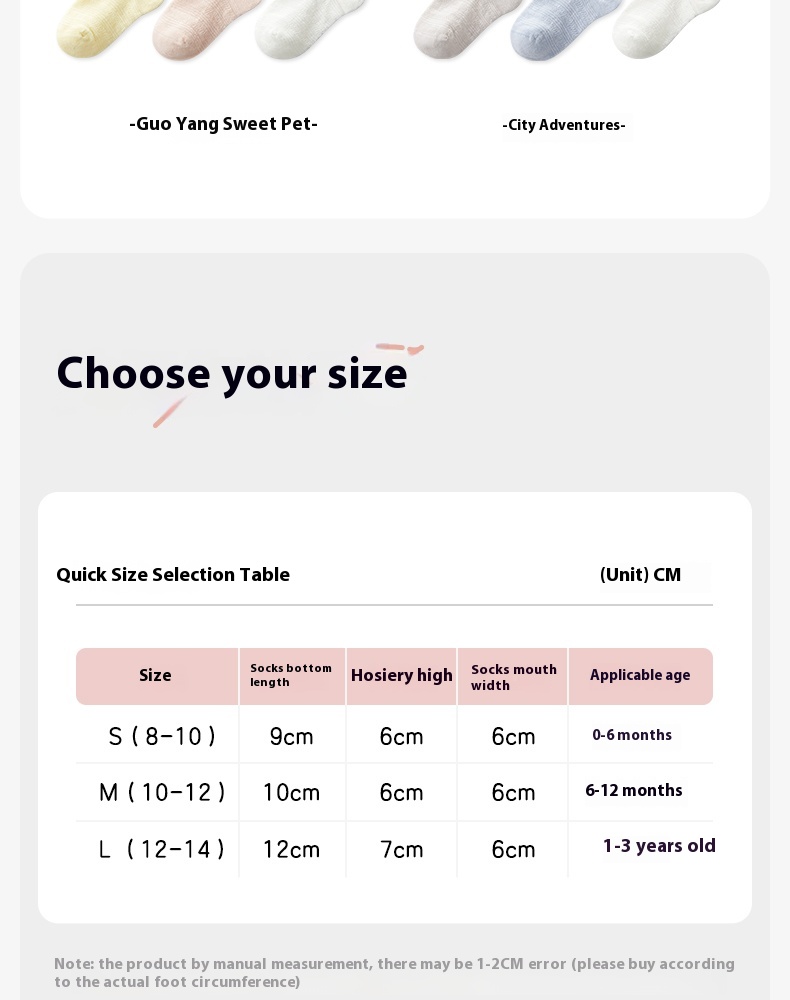This screenshot has width=790, height=1000.
Task: Click the 12cm bottom length cell
Action: (x=291, y=850)
